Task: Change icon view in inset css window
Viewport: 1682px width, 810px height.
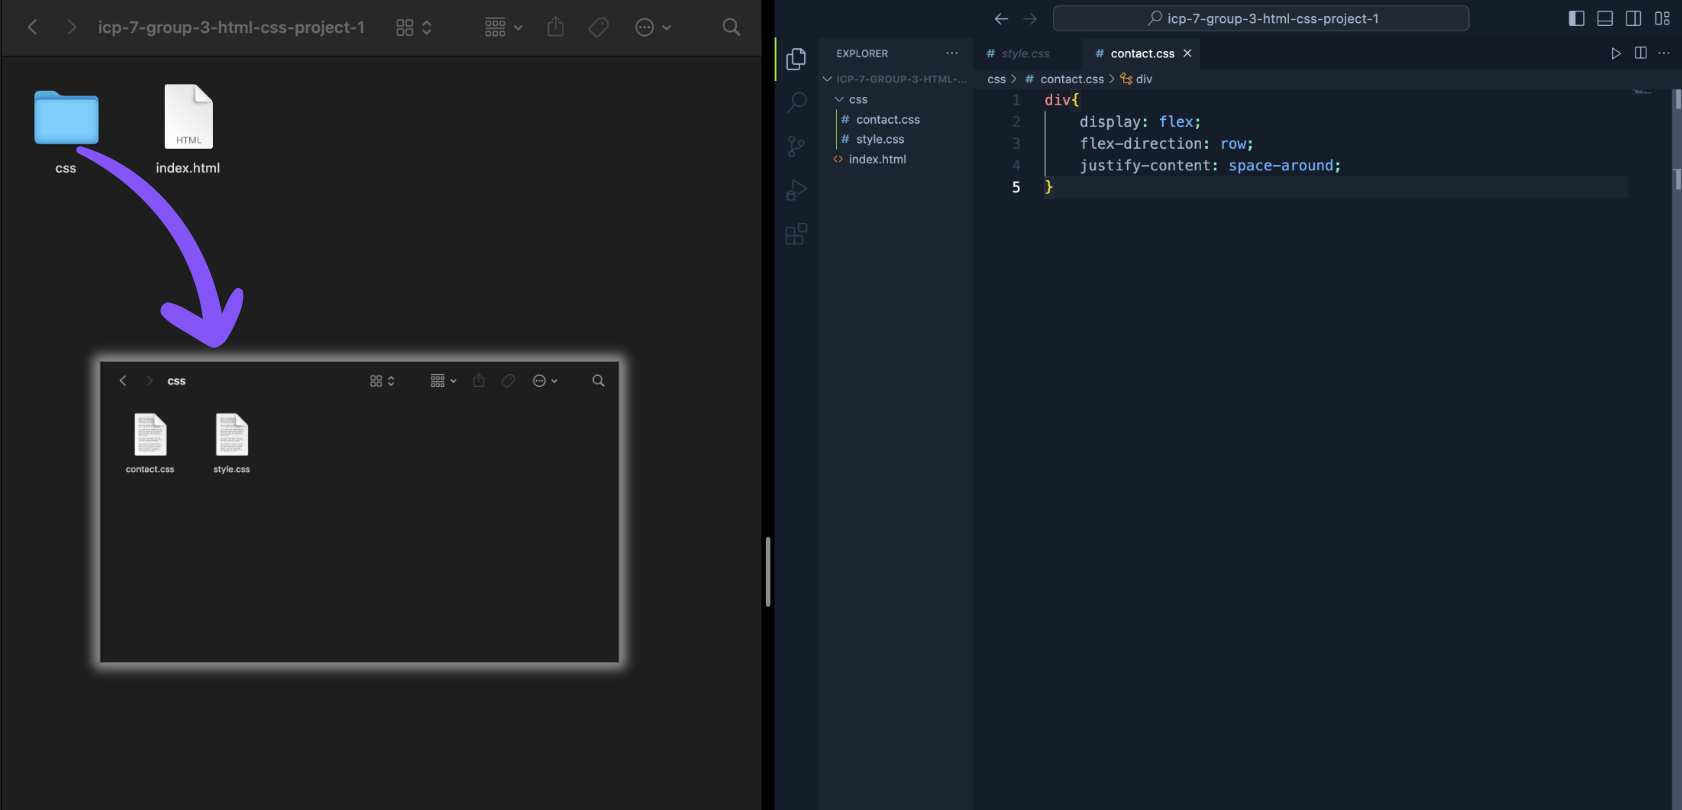Action: tap(382, 381)
